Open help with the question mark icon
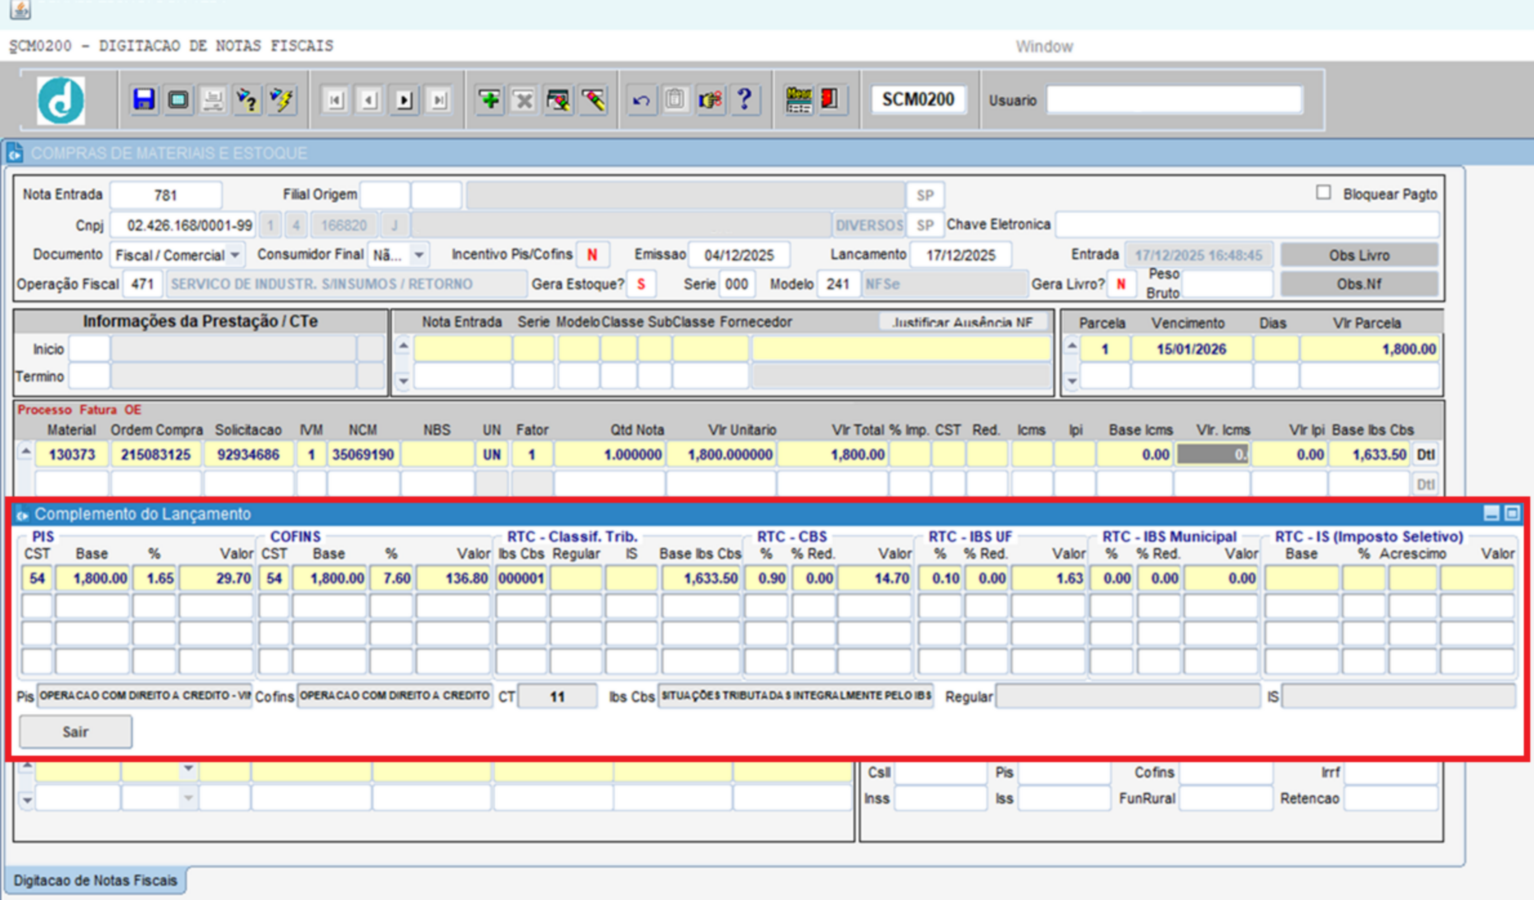This screenshot has height=900, width=1534. coord(744,100)
